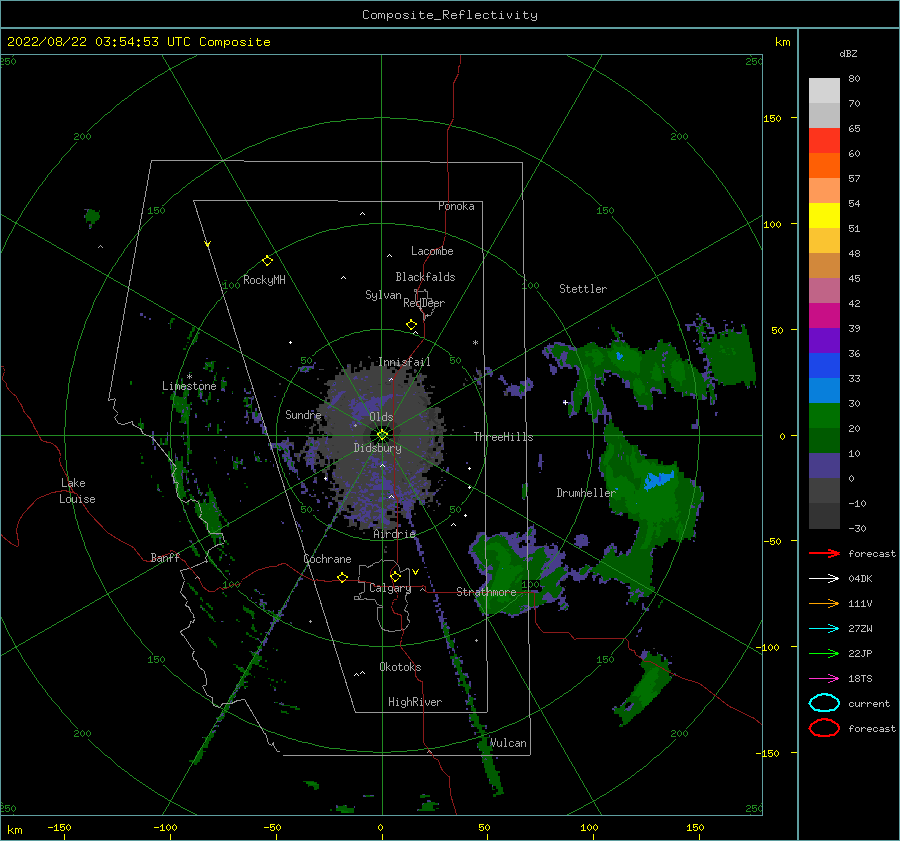The width and height of the screenshot is (900, 841).
Task: Click the dBZ legend heading
Action: click(x=848, y=53)
